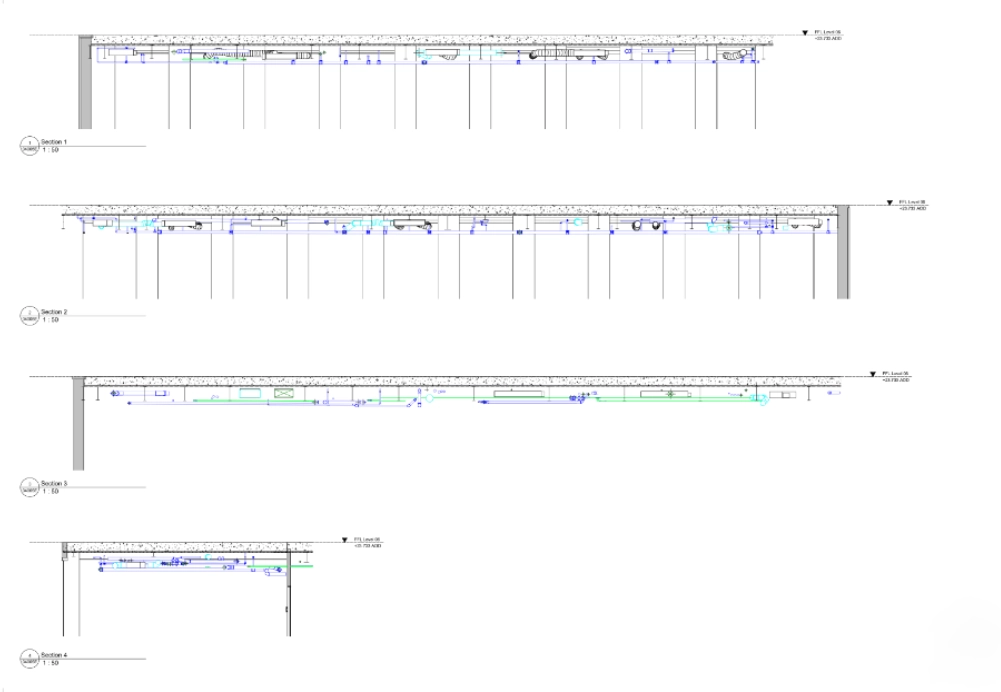Click the level triangle marker for Section 3
This screenshot has height=692, width=1001.
pos(872,375)
